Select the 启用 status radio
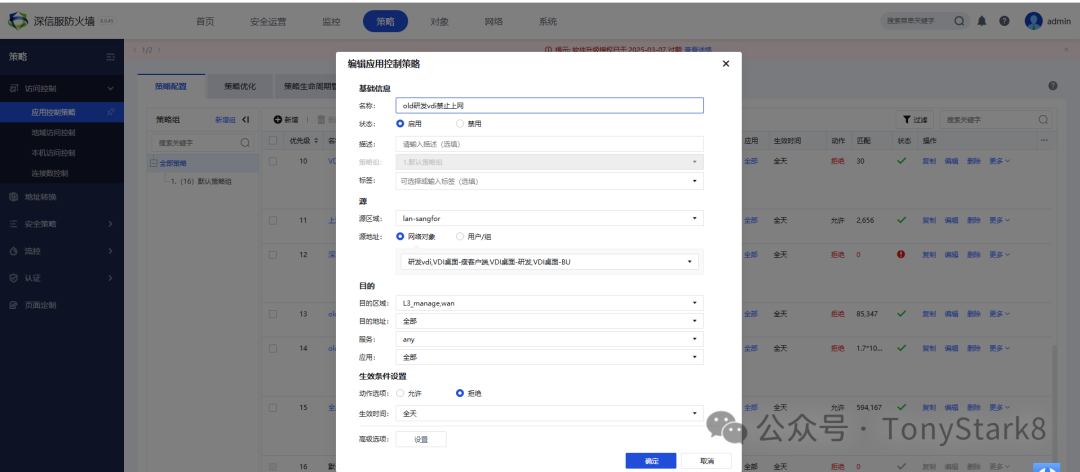1080x472 pixels. (400, 124)
